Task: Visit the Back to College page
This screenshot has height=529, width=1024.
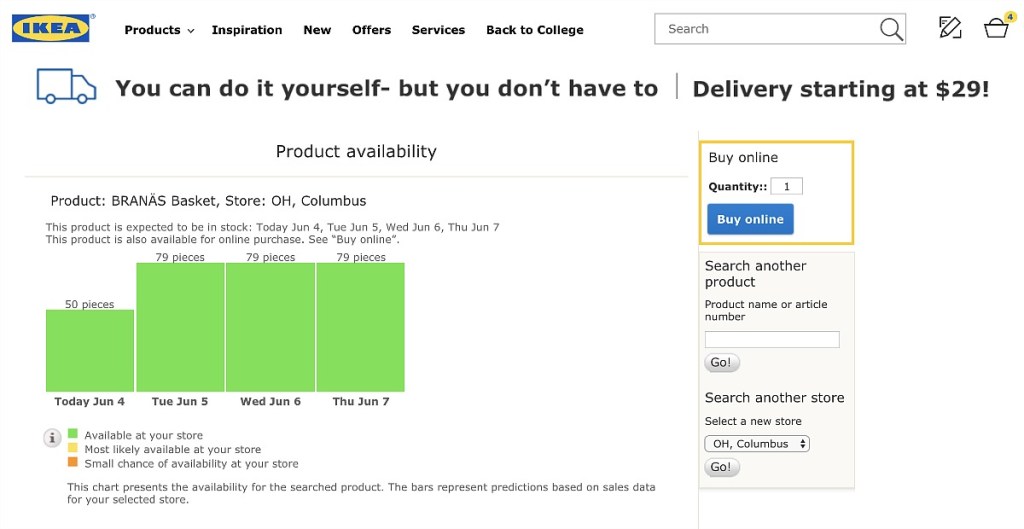Action: coord(534,30)
